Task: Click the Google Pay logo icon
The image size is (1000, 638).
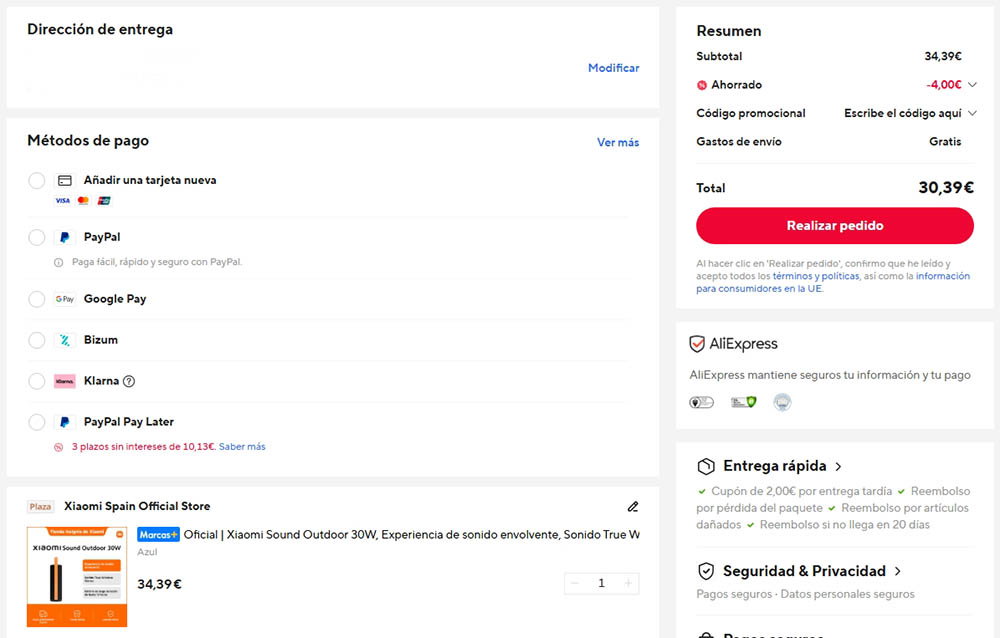Action: pyautogui.click(x=64, y=299)
